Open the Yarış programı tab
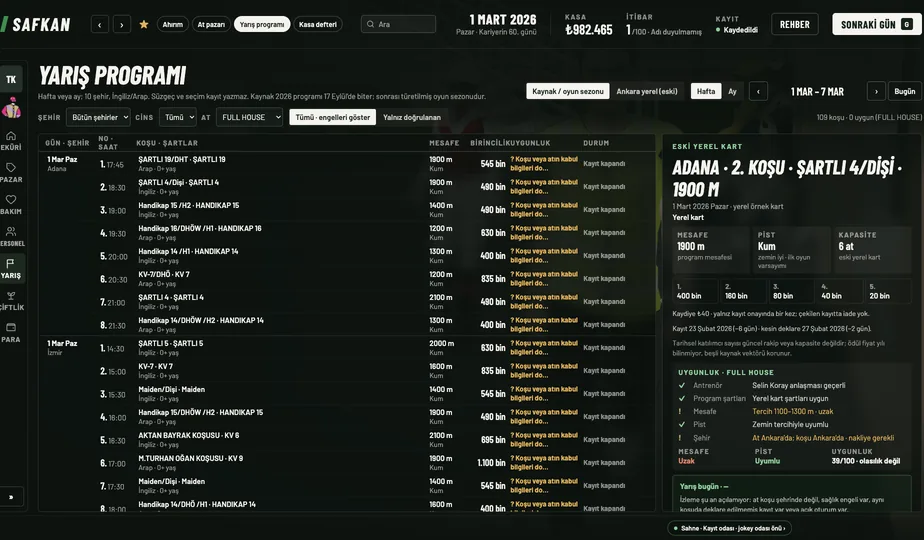Viewport: 924px width, 540px height. pos(262,25)
